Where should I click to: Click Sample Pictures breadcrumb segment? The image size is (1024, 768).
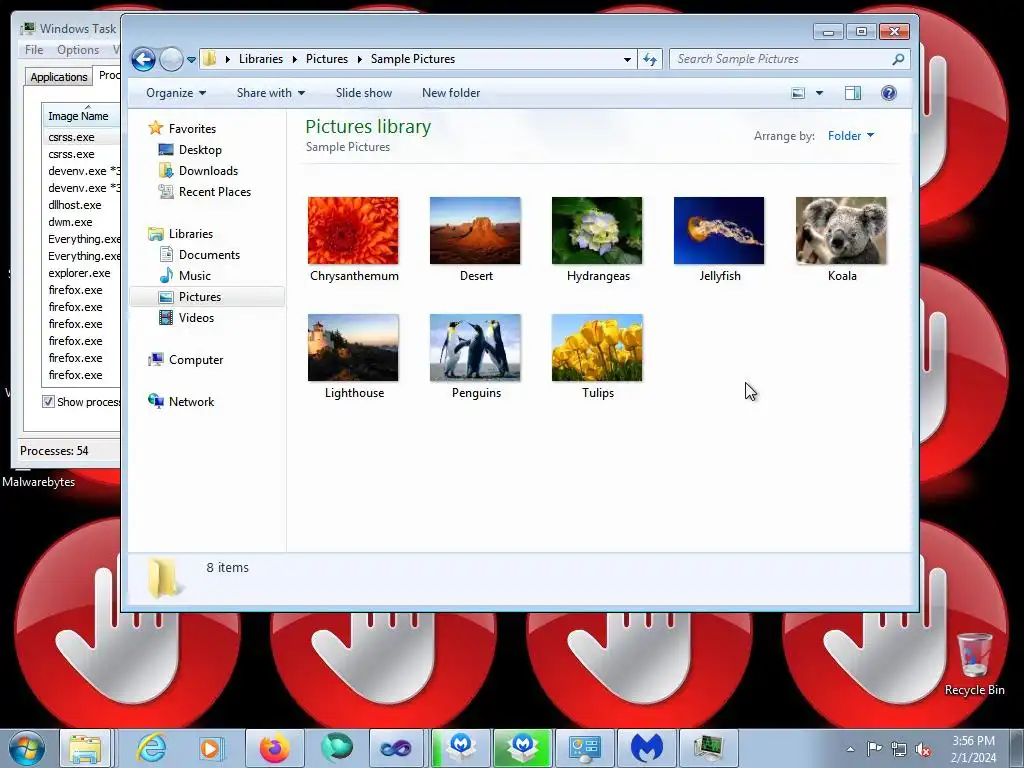pyautogui.click(x=413, y=59)
